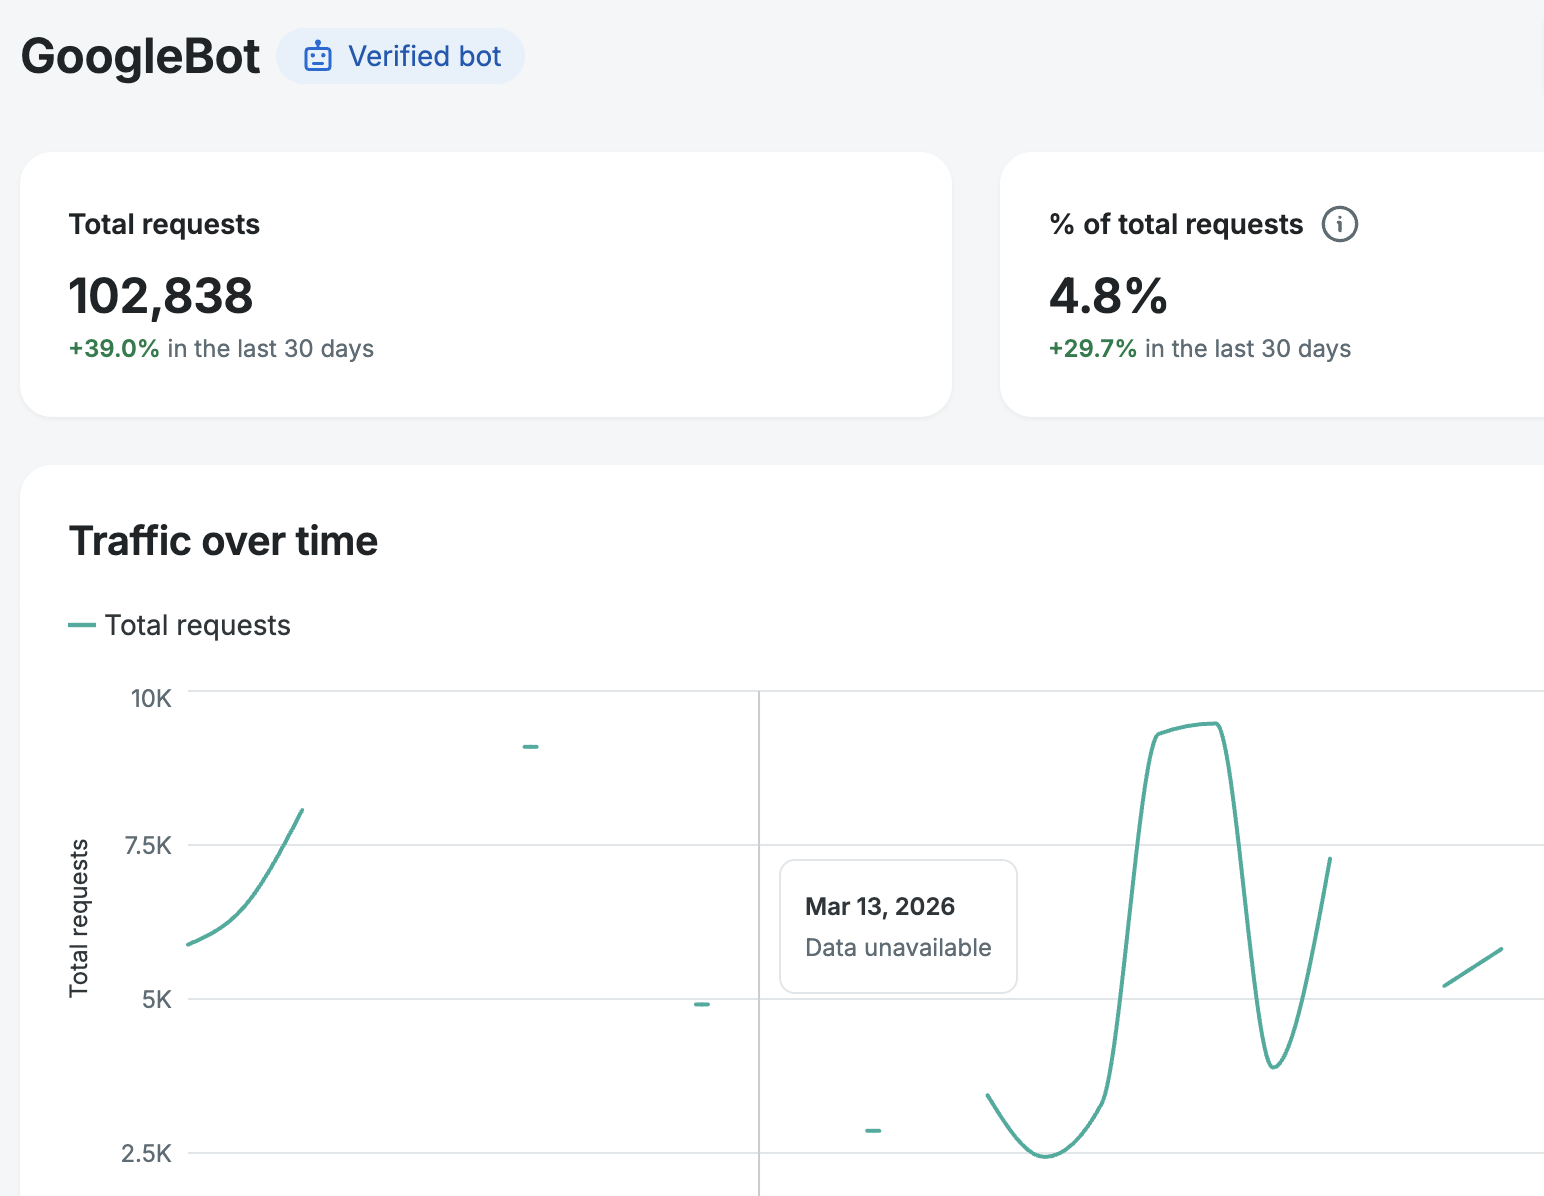Click the 4.8% share value
The image size is (1544, 1196).
coord(1108,296)
